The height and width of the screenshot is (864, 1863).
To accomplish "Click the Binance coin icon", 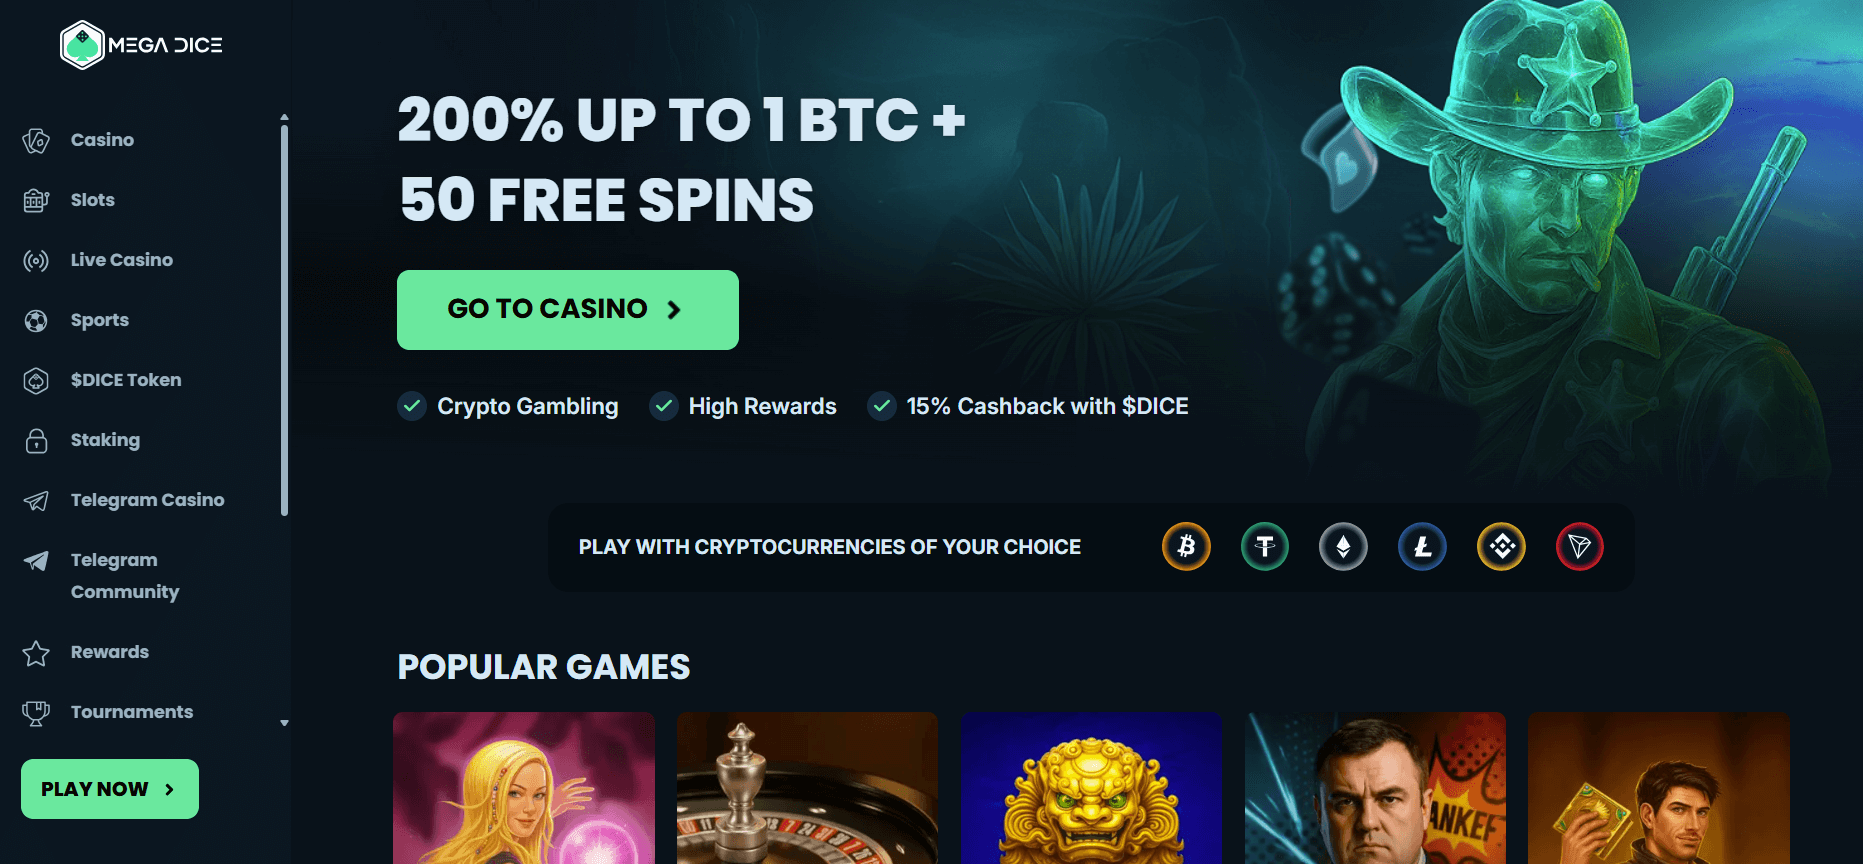I will 1501,547.
